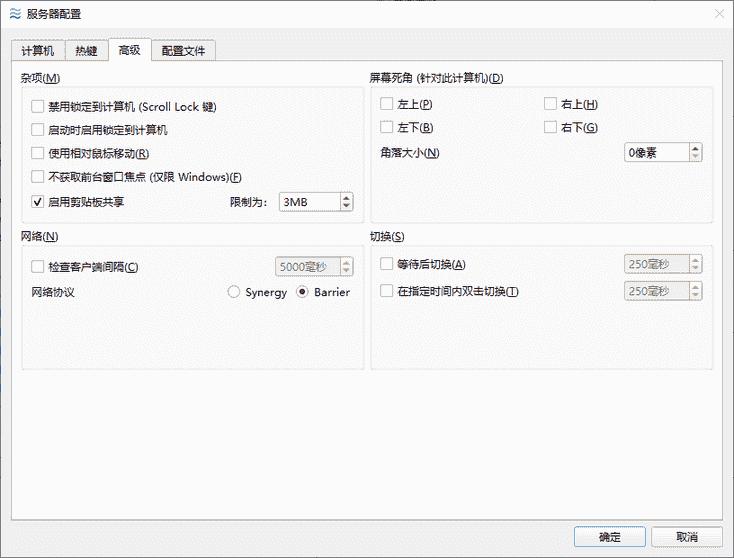Click the 网络协议 label

53,292
